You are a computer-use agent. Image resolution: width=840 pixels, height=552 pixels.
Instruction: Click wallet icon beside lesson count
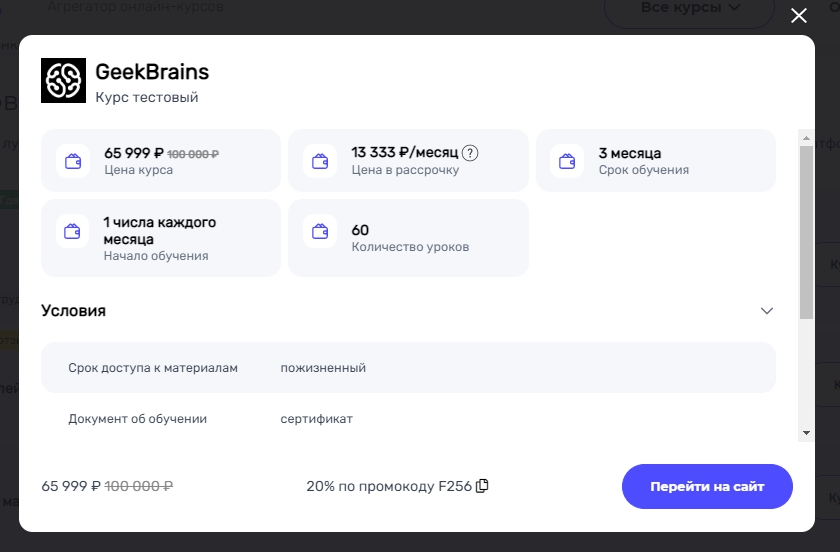pos(320,231)
